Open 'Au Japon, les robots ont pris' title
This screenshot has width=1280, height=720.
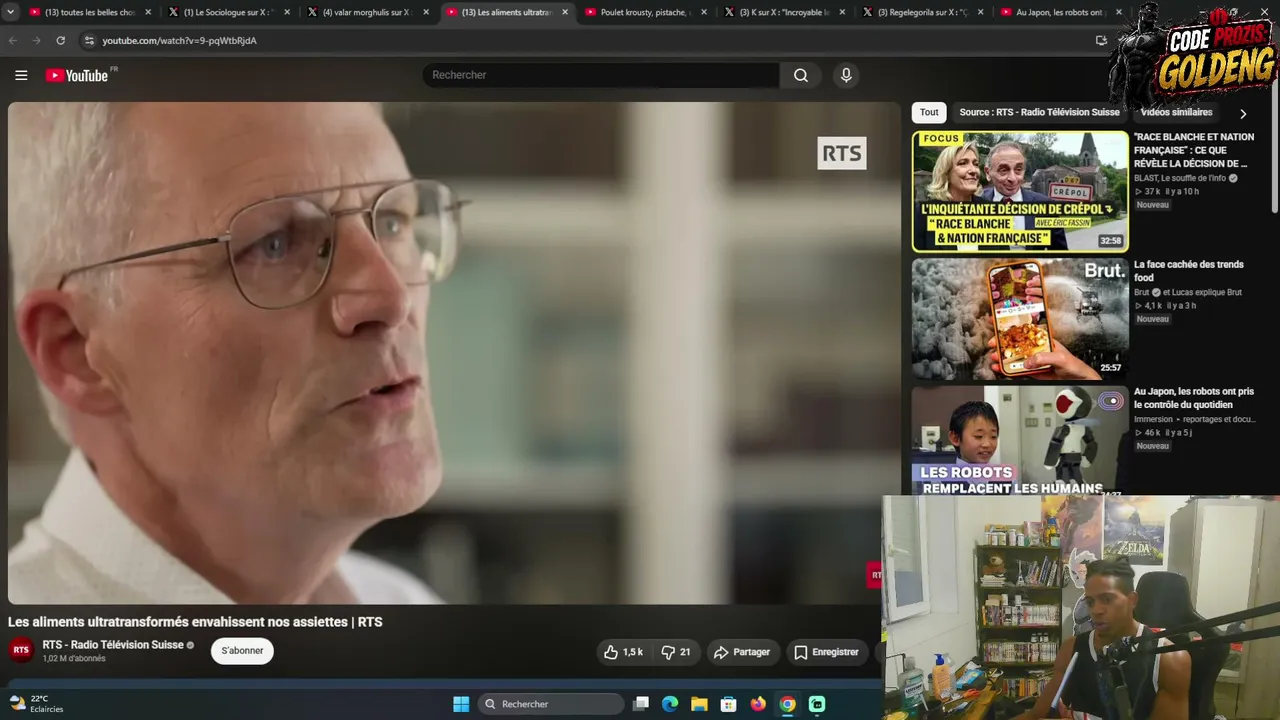[x=1194, y=398]
